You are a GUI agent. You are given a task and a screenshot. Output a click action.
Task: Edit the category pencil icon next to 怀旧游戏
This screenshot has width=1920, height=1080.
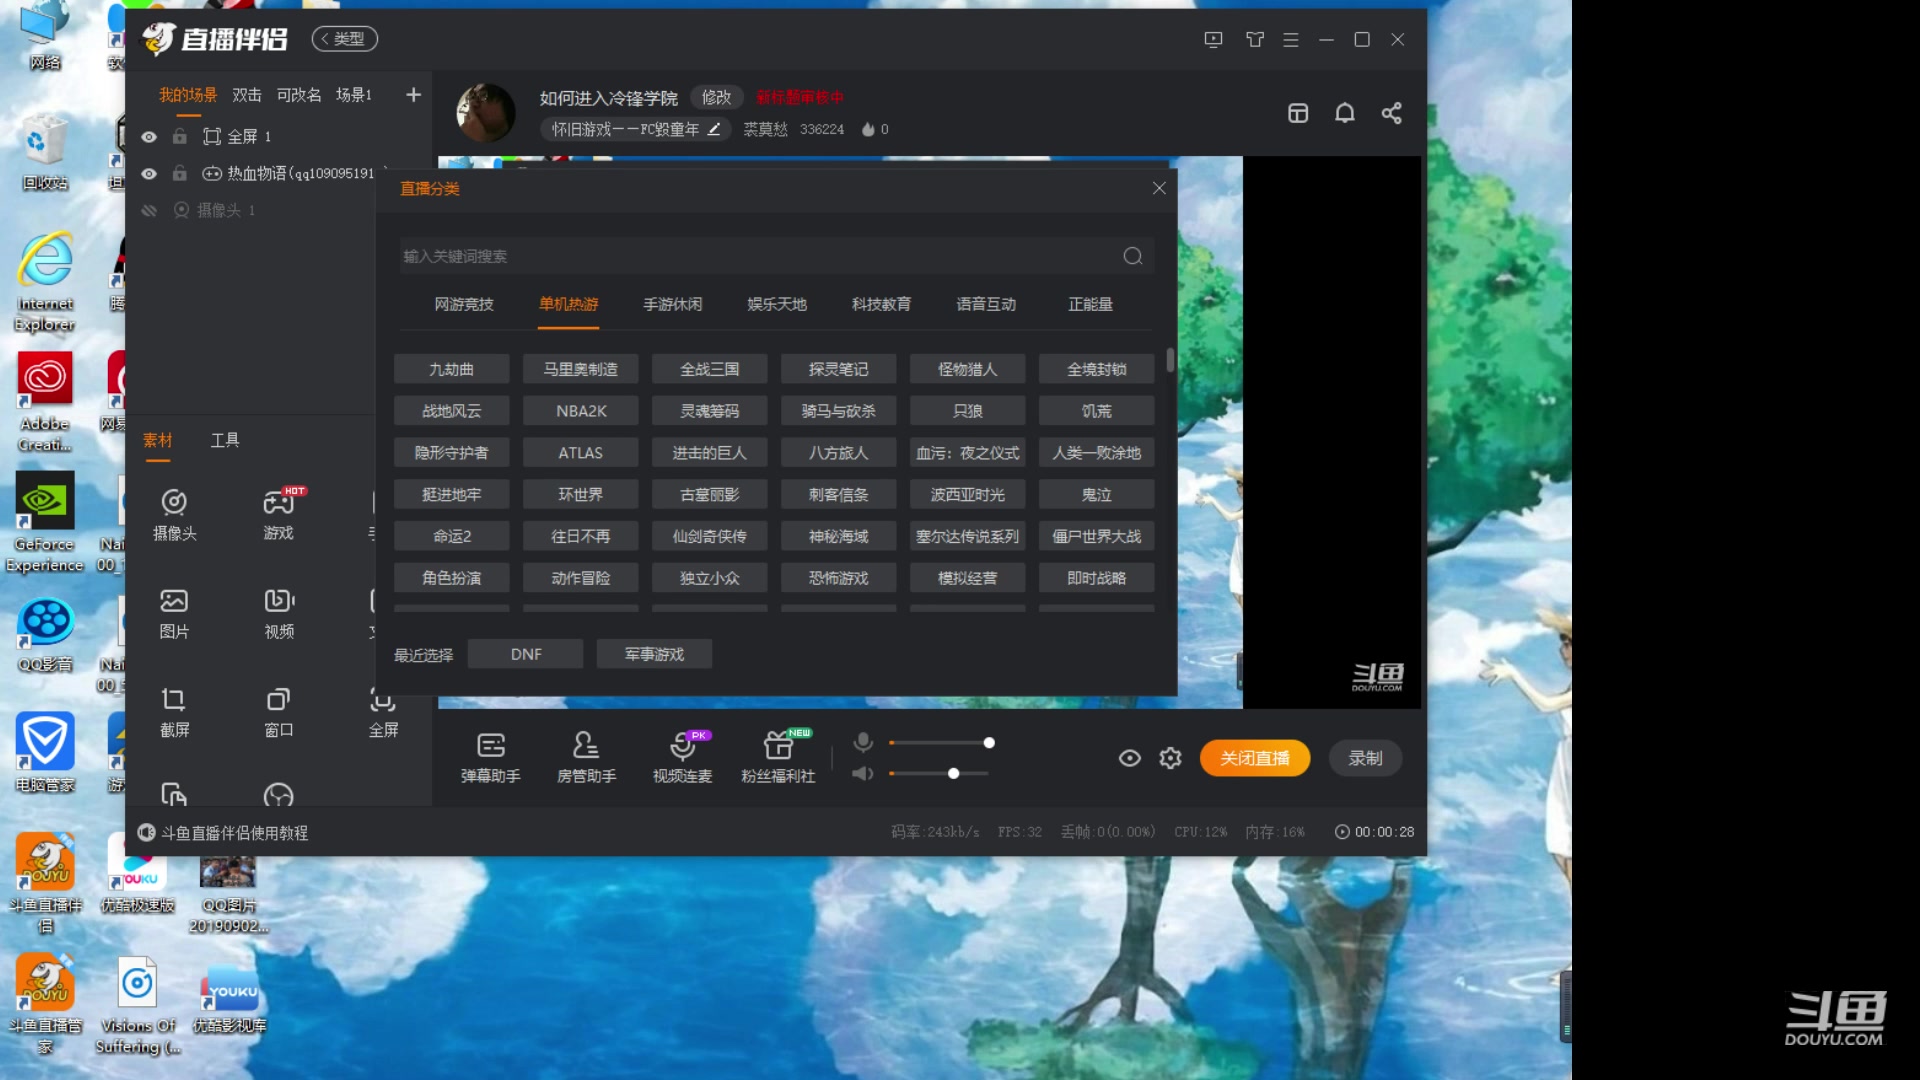(714, 129)
